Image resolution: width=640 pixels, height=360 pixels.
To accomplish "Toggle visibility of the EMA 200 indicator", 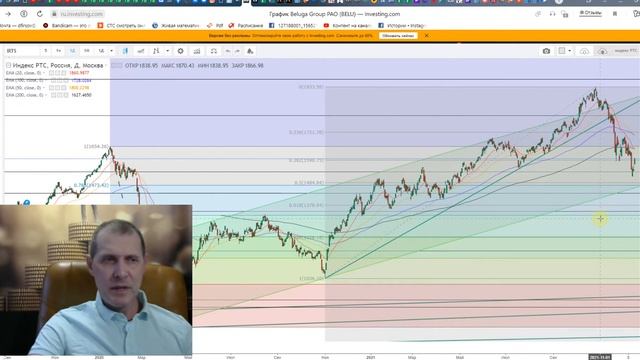I will 53,95.
